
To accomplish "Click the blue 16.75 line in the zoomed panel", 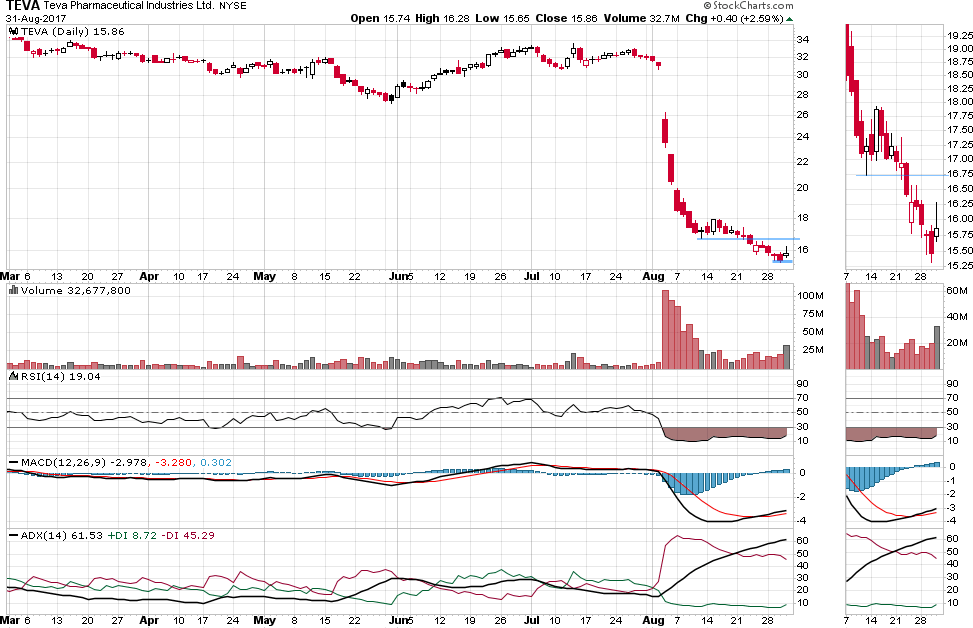I will pos(902,175).
